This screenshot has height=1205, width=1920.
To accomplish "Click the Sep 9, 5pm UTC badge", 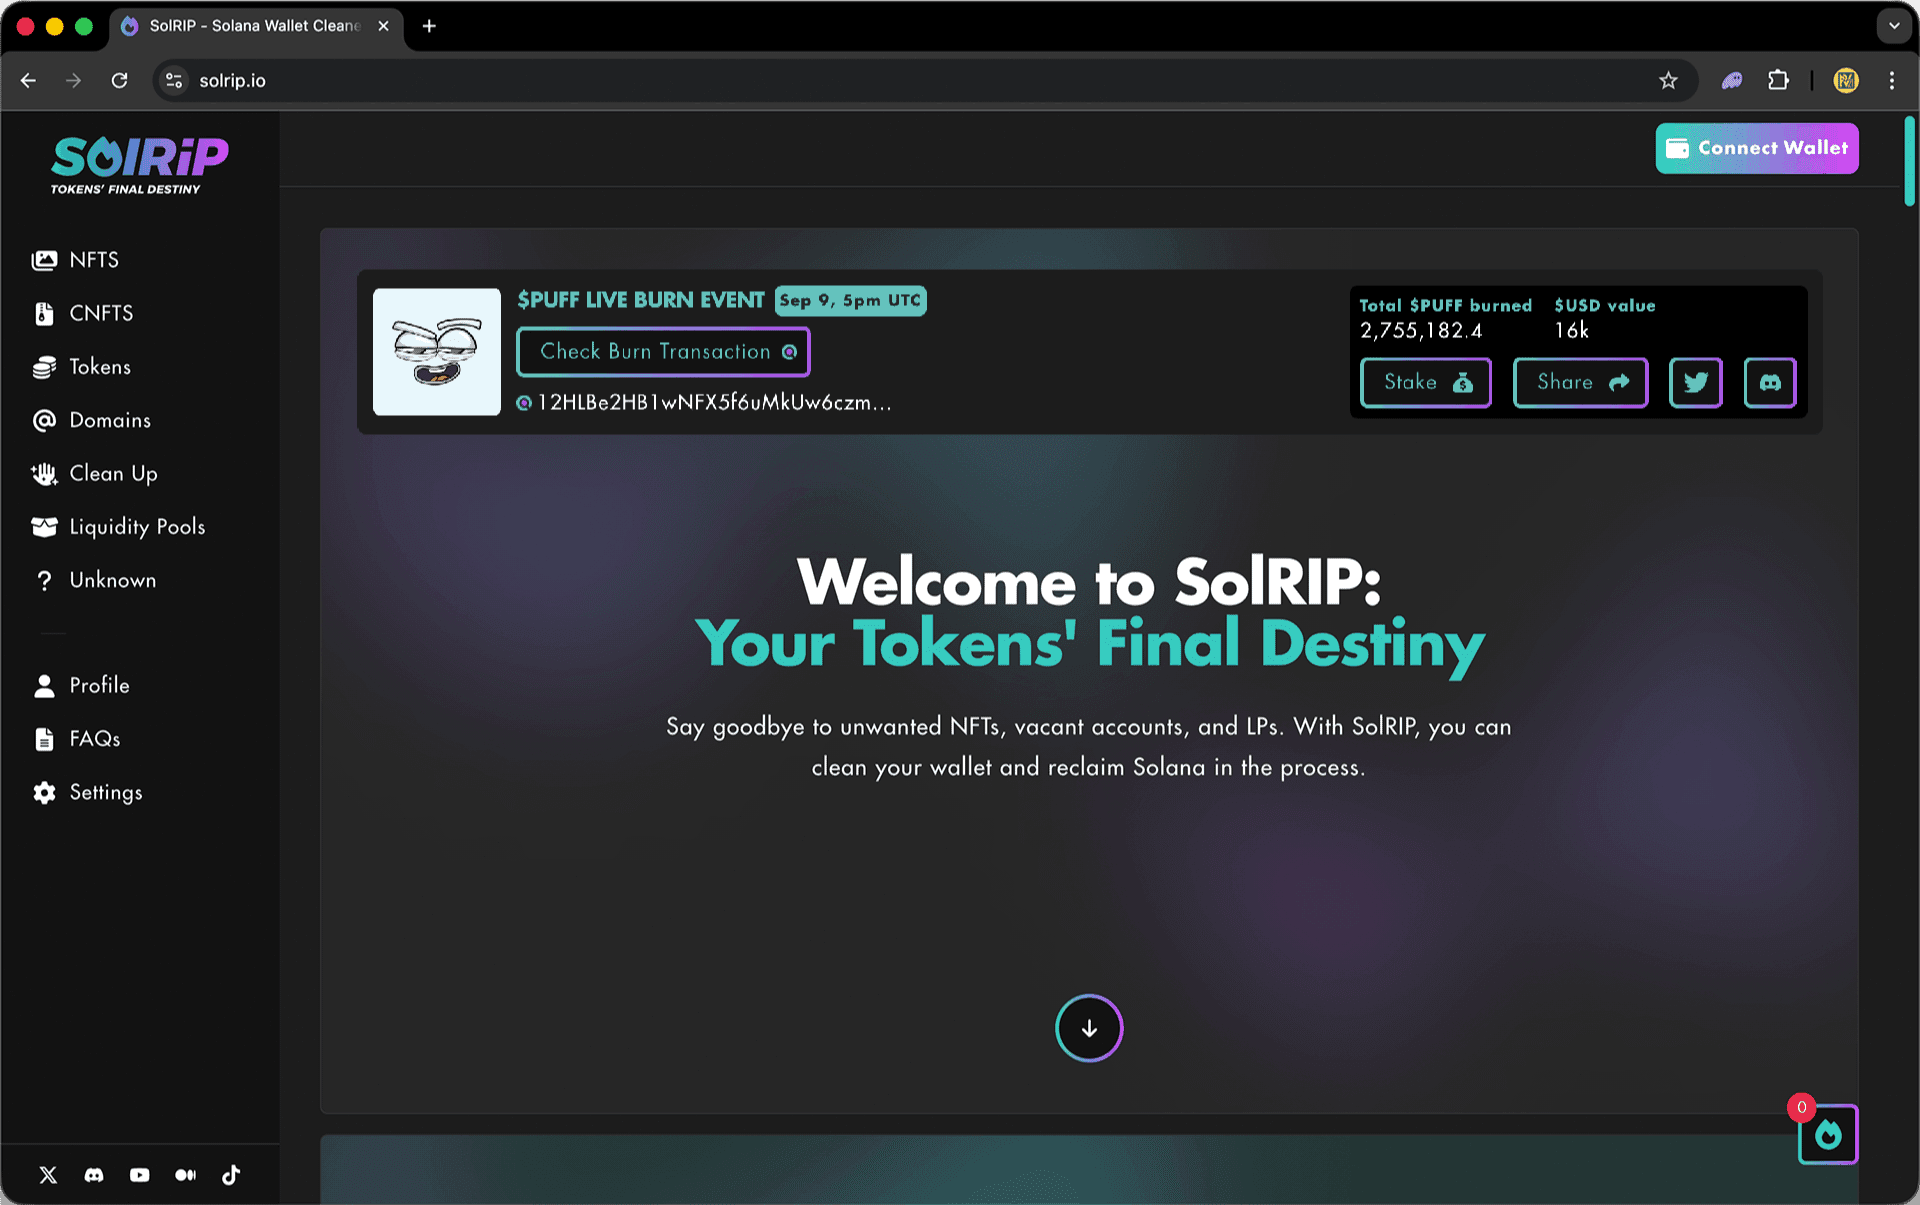I will (850, 301).
